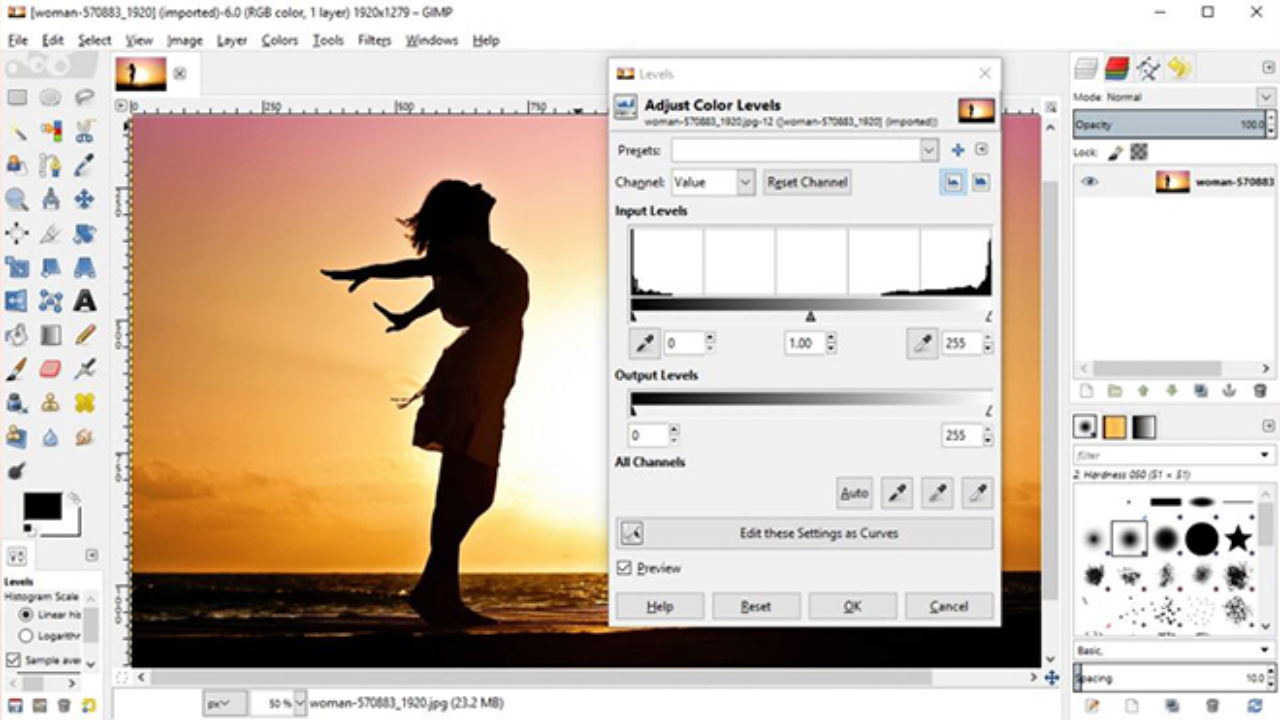Toggle the Preview checkbox in Levels
Image resolution: width=1280 pixels, height=720 pixels.
[x=625, y=568]
